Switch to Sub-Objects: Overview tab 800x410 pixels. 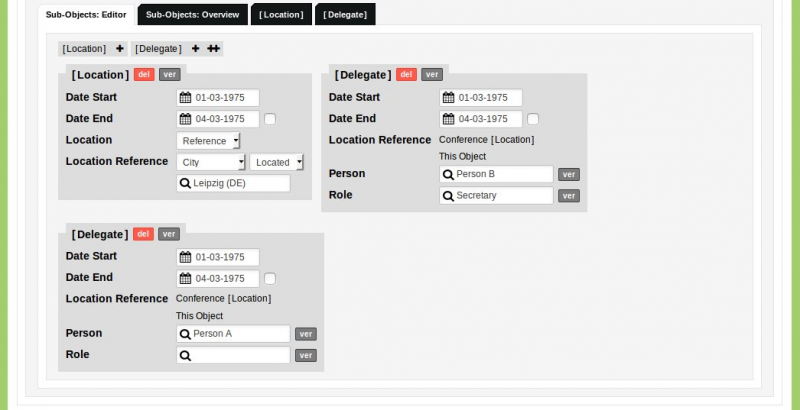click(x=192, y=15)
